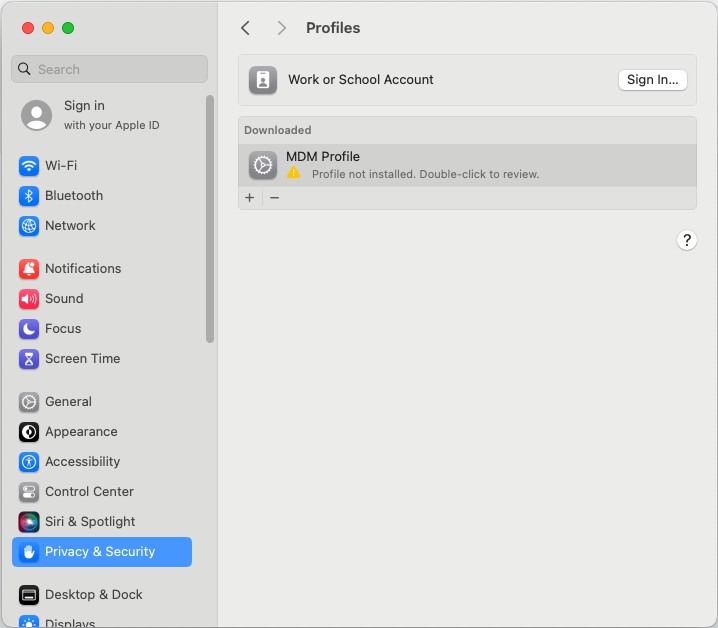This screenshot has width=718, height=628.
Task: Select the Network globe icon
Action: (29, 226)
